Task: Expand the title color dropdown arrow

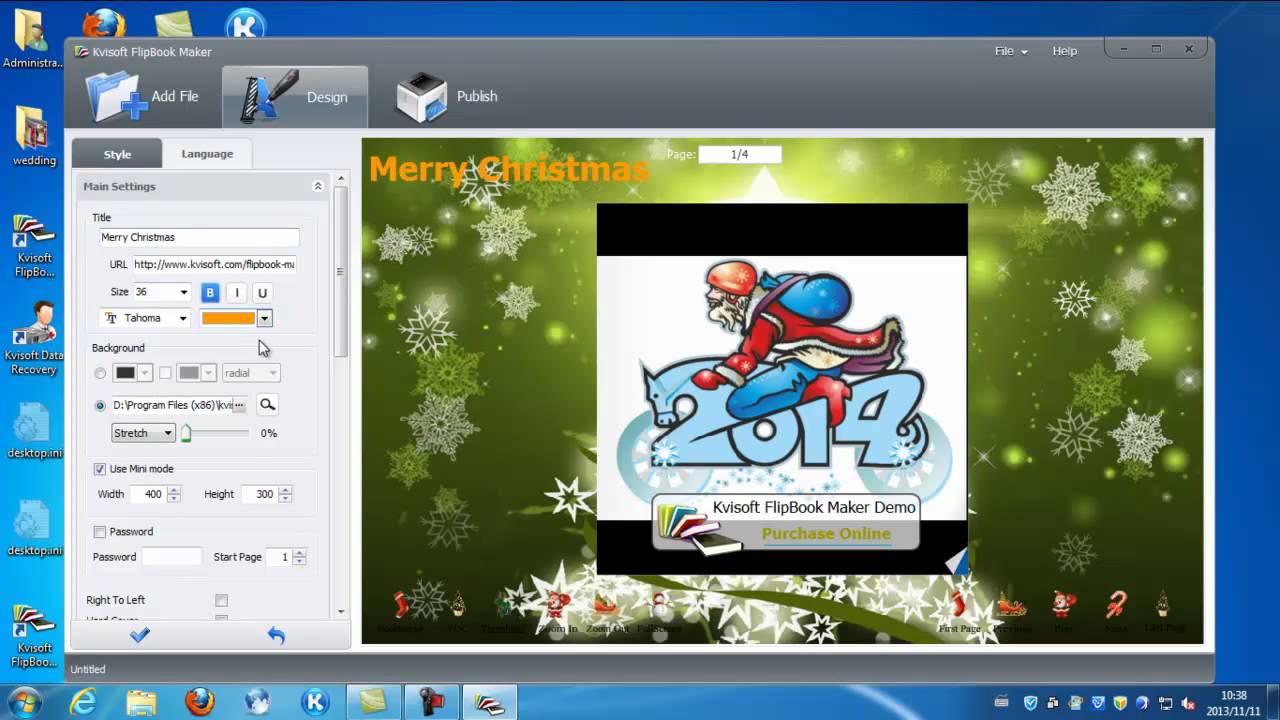Action: [264, 318]
